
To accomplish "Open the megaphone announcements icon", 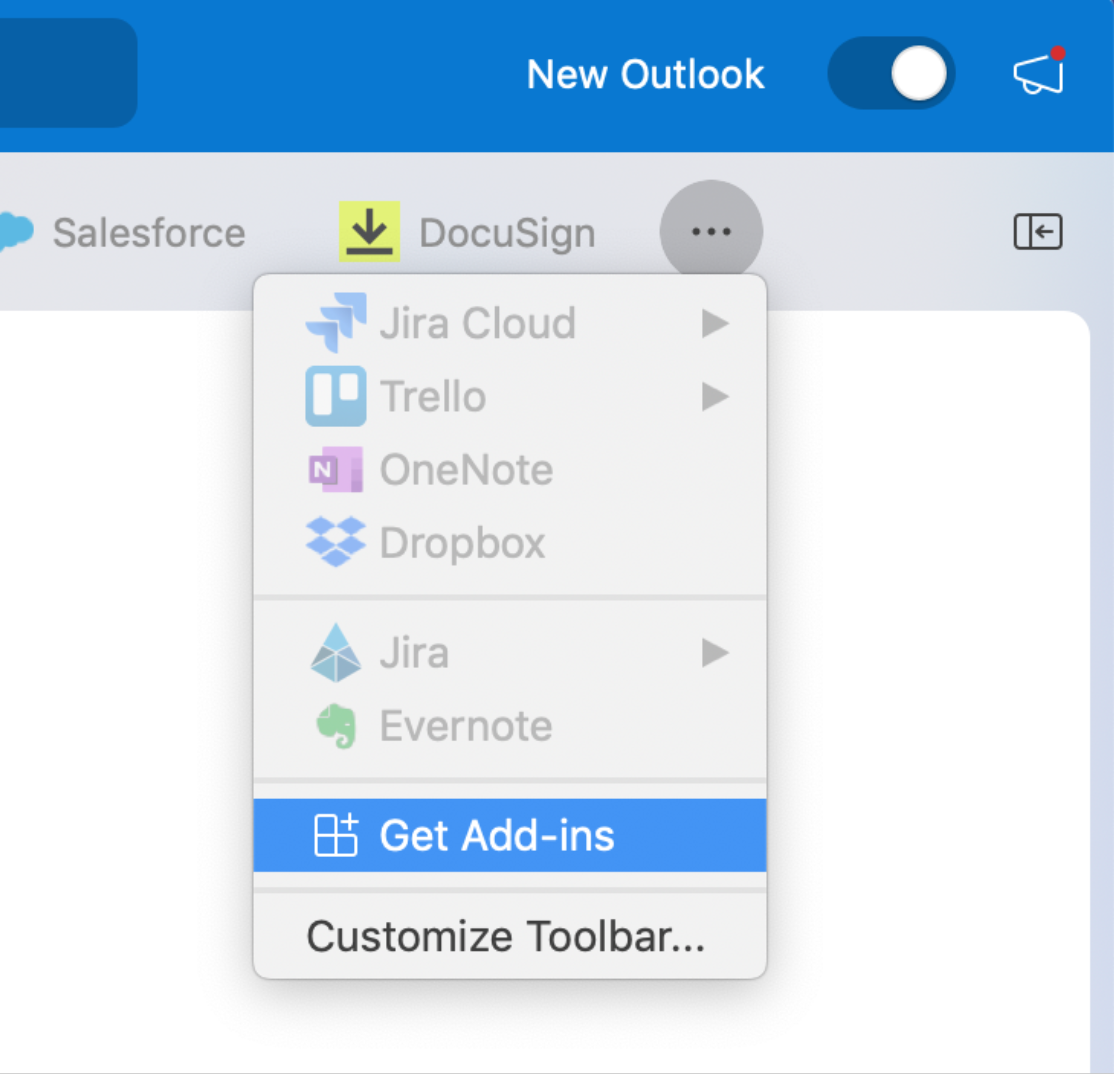I will (1039, 71).
